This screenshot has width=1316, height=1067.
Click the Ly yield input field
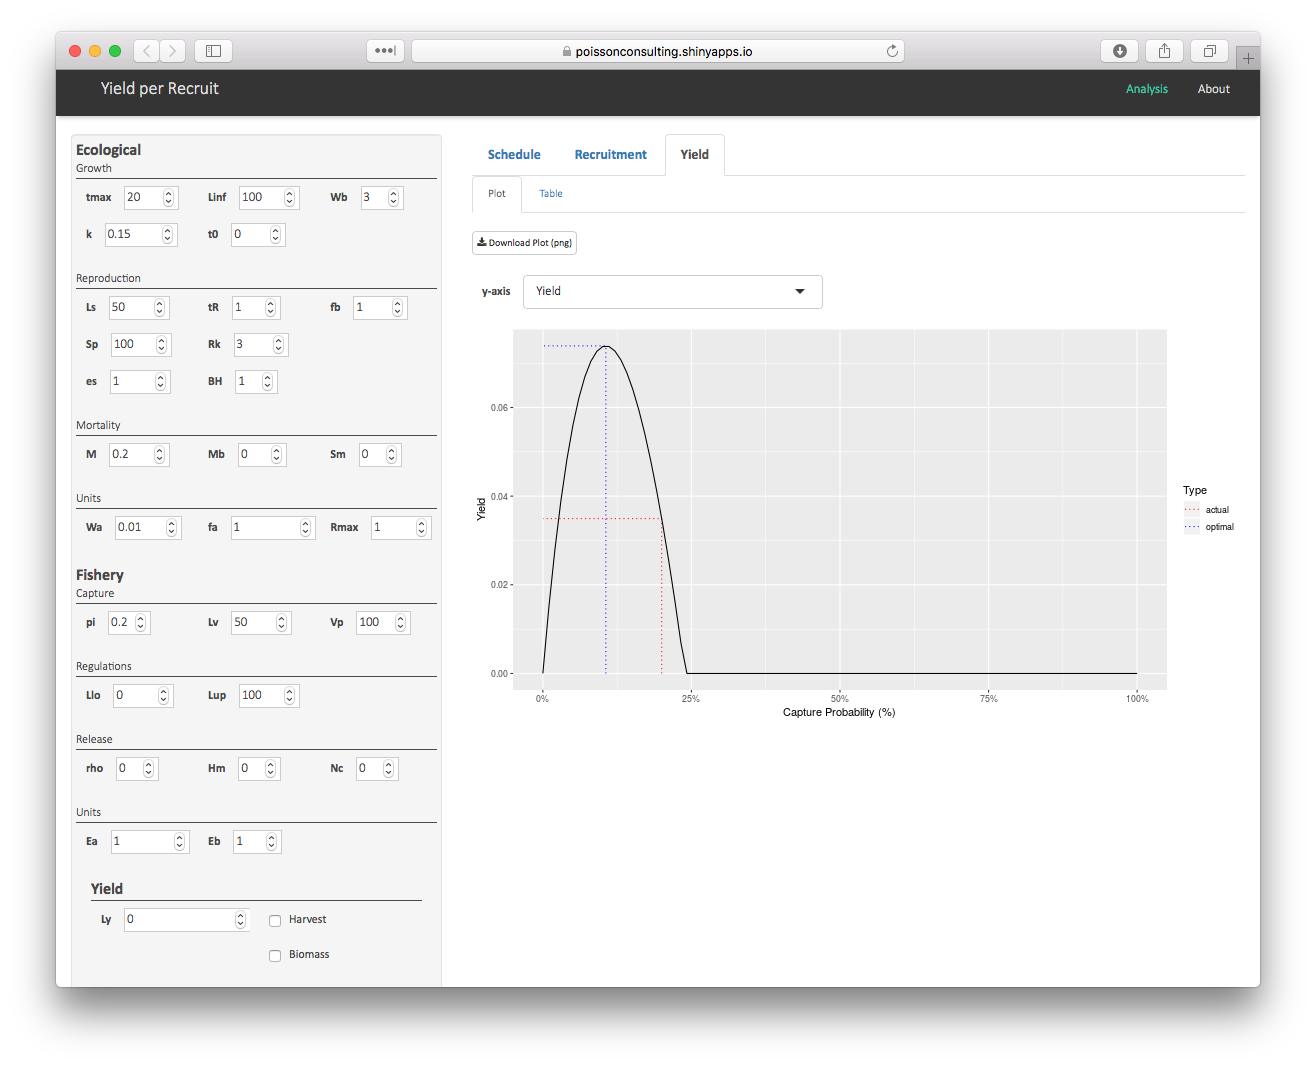click(x=178, y=920)
